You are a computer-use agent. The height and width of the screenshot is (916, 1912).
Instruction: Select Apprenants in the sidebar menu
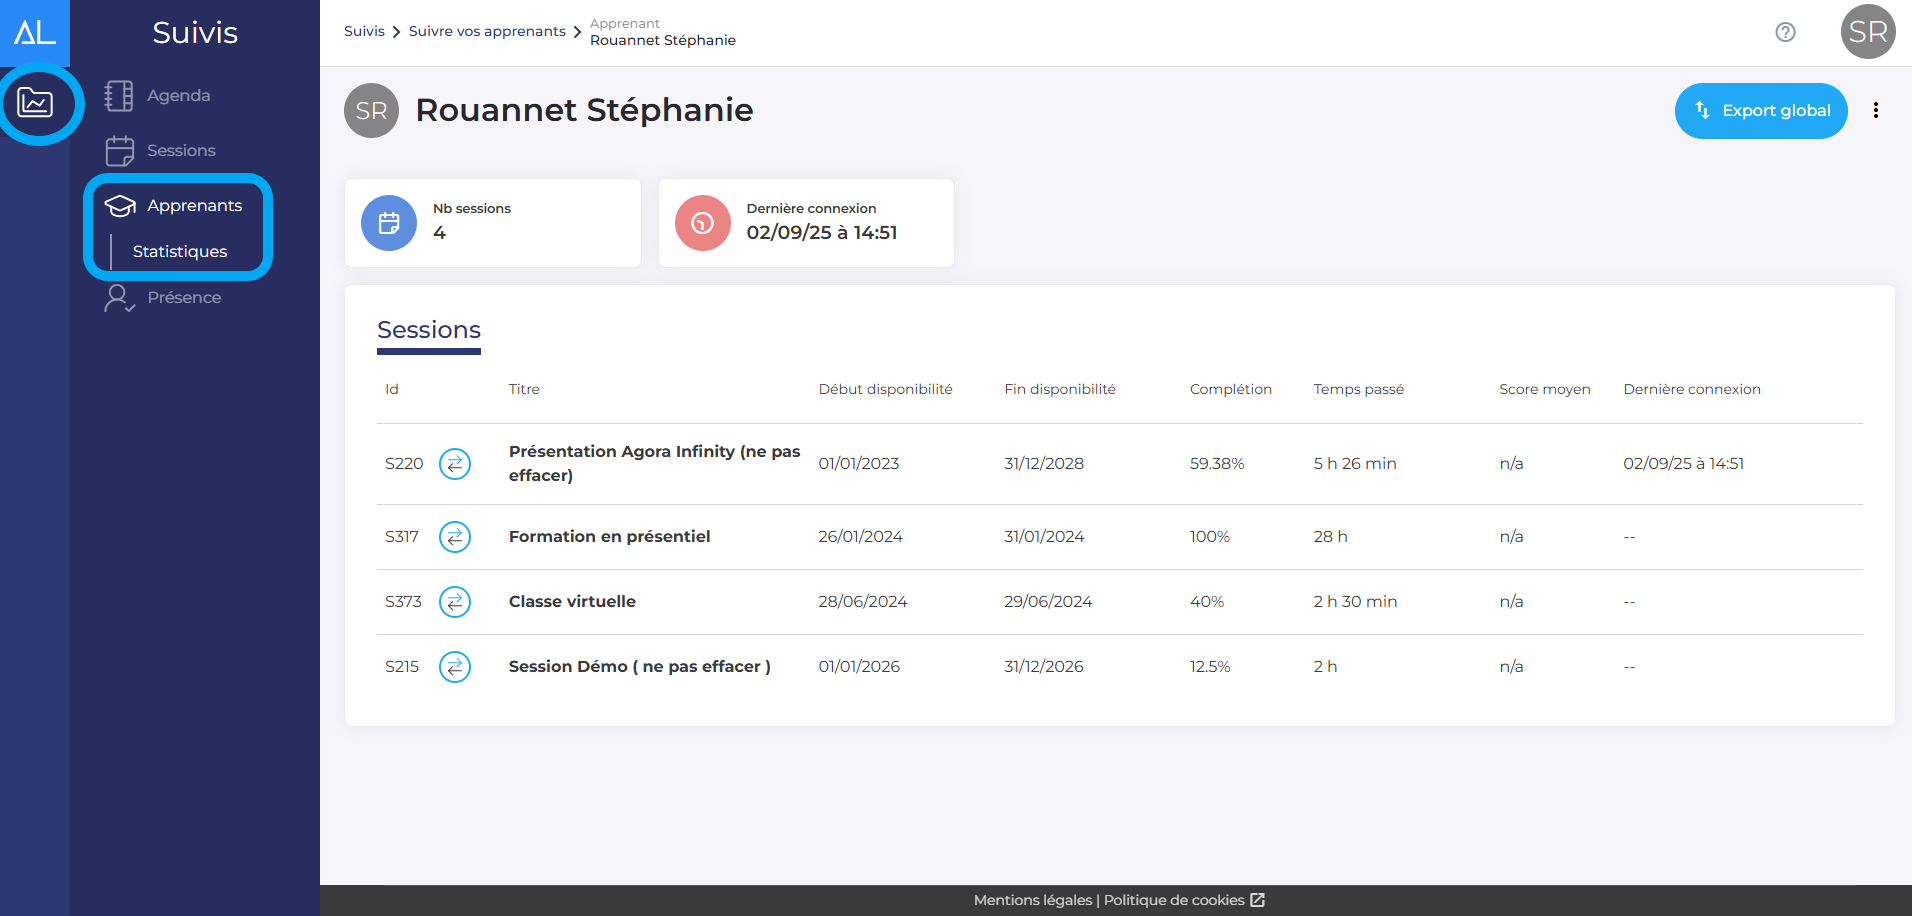[x=194, y=205]
